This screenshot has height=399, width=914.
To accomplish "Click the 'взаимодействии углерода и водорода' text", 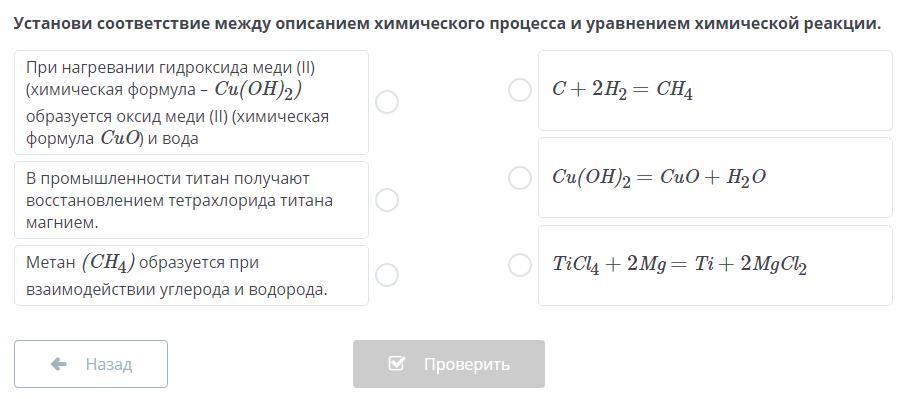I will [177, 289].
